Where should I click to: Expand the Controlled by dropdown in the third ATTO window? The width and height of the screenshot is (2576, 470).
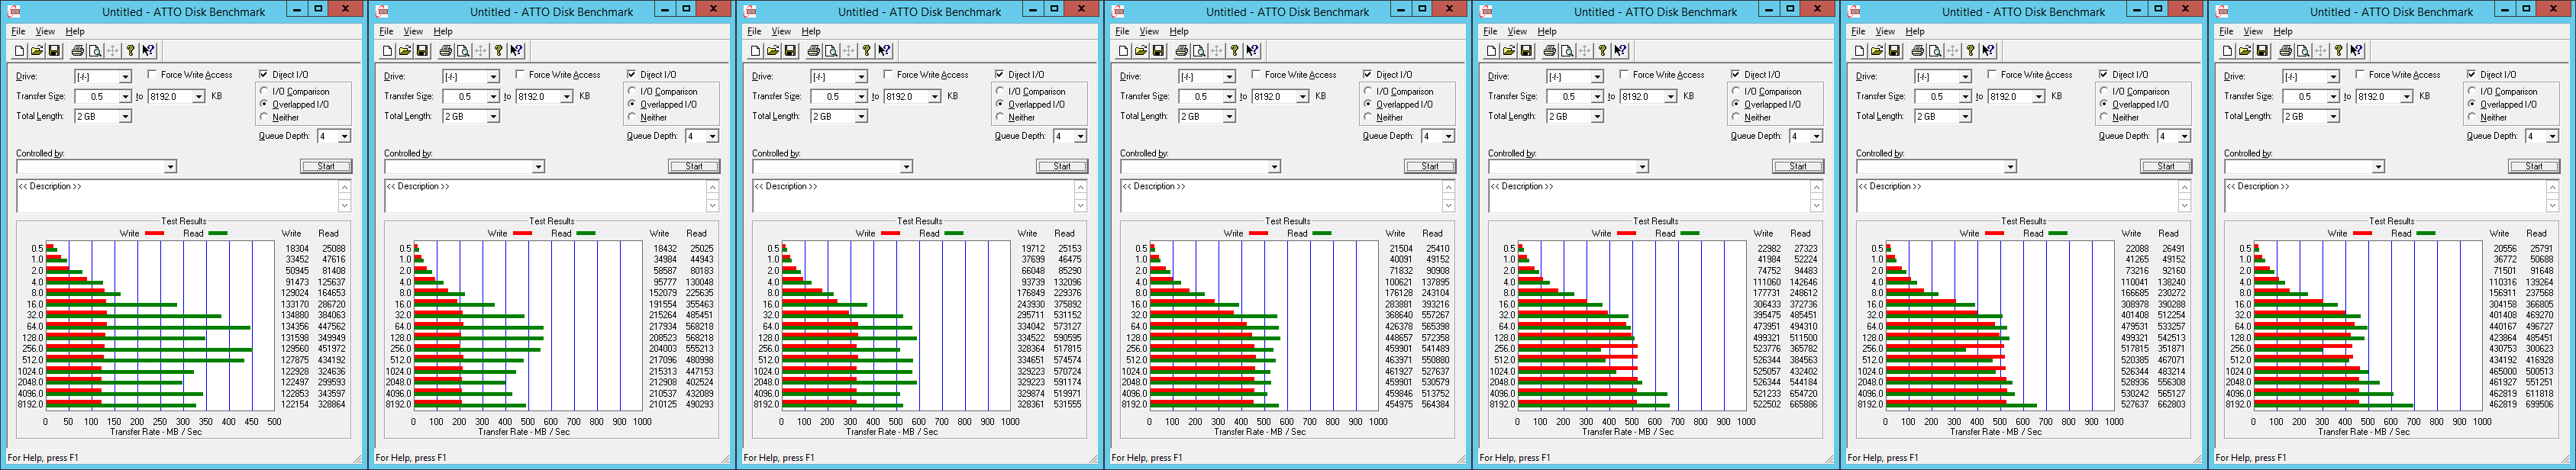pos(906,167)
